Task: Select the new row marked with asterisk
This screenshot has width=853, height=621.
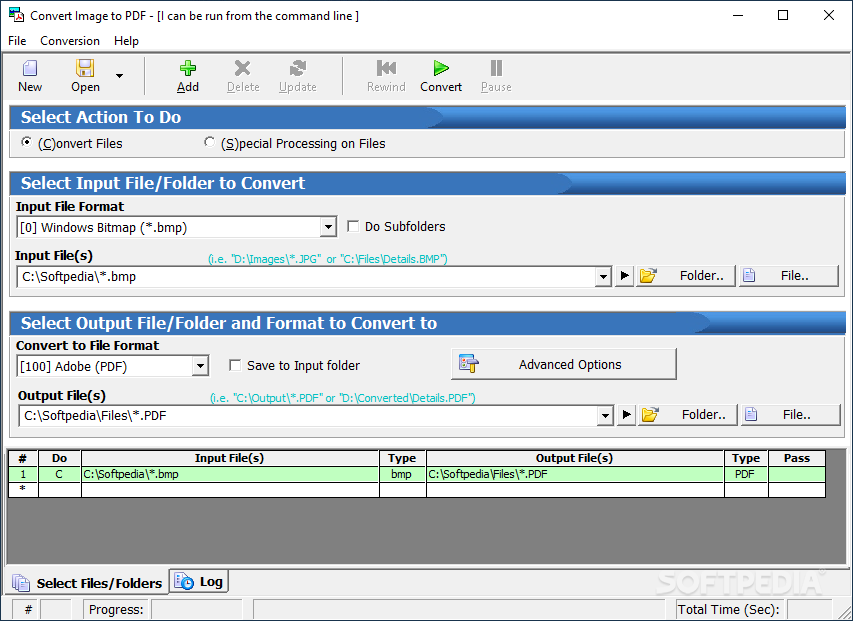Action: pos(22,489)
